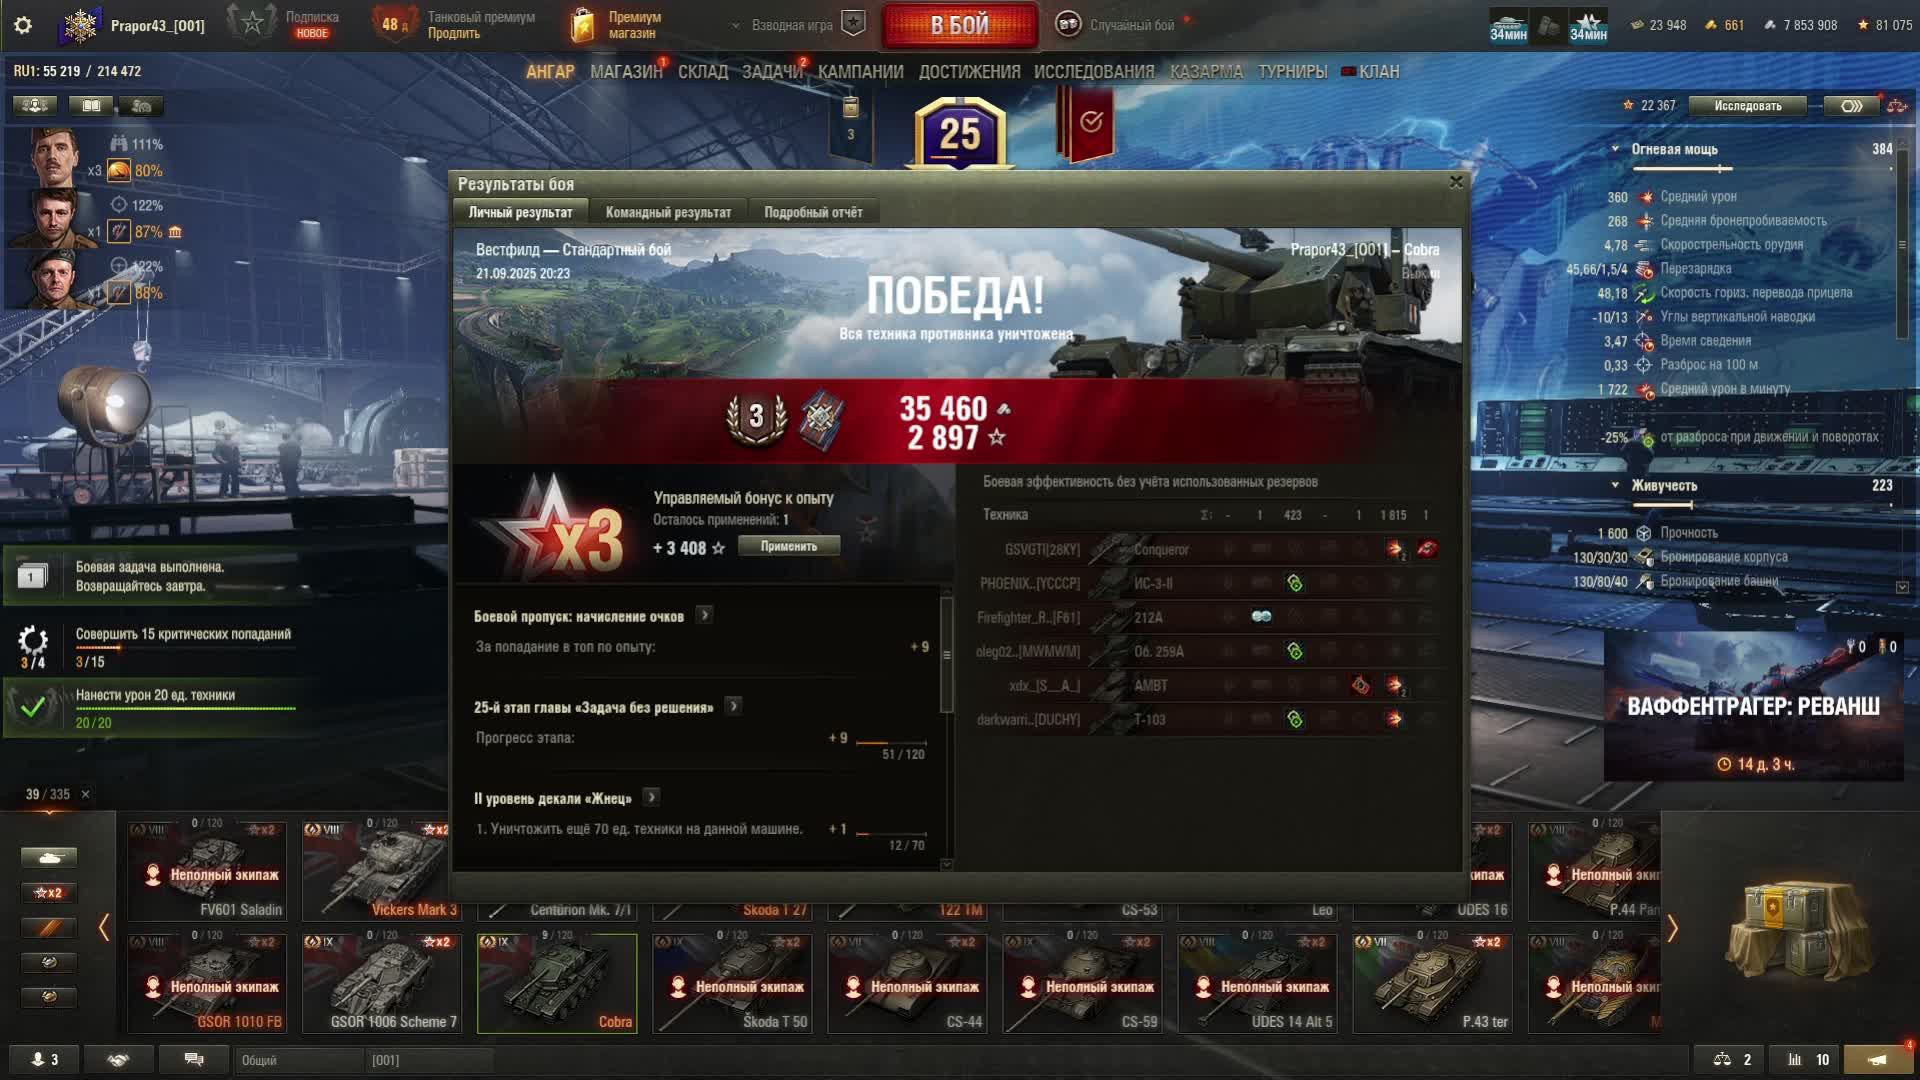Open the chat channels speech bubble icon

click(x=194, y=1060)
